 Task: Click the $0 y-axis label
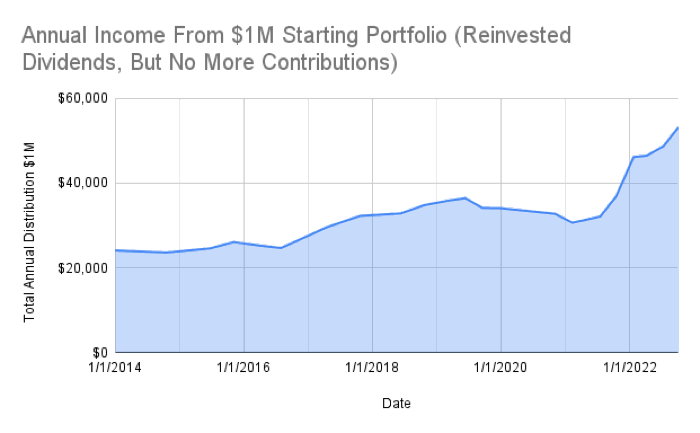point(98,352)
